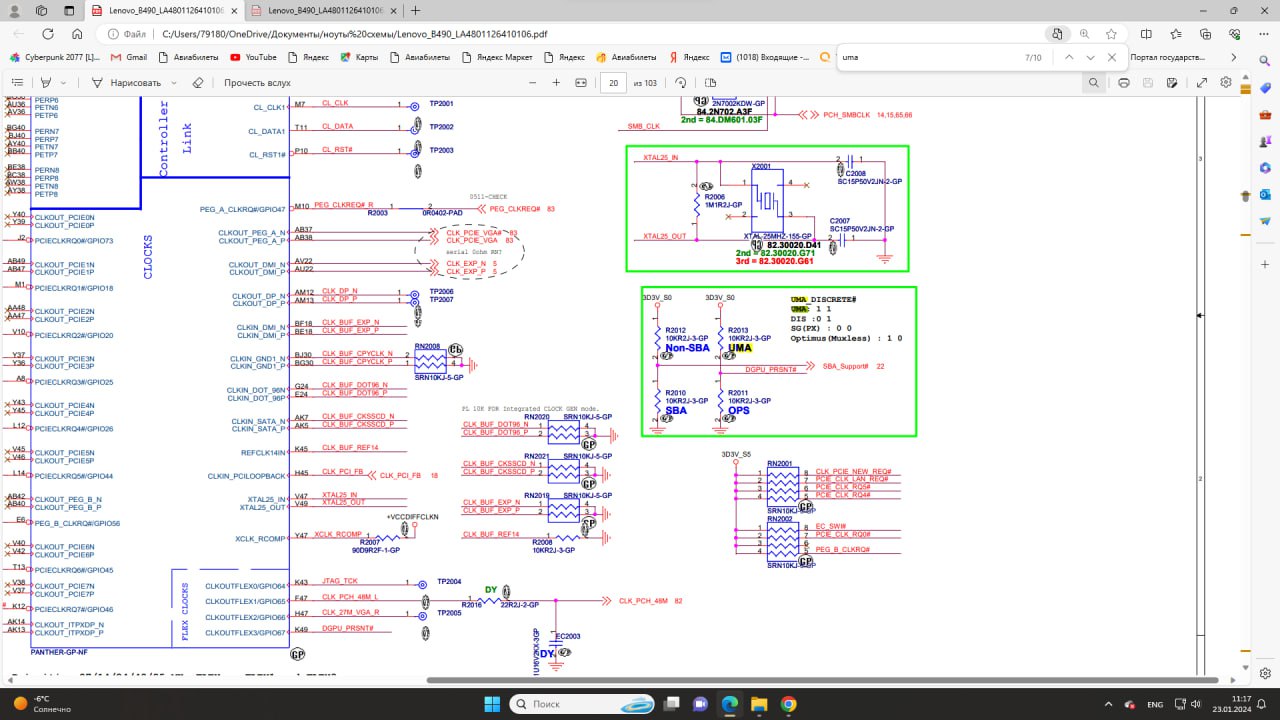Open the PDF table of contents panel
Viewport: 1280px width, 720px height.
pyautogui.click(x=17, y=83)
